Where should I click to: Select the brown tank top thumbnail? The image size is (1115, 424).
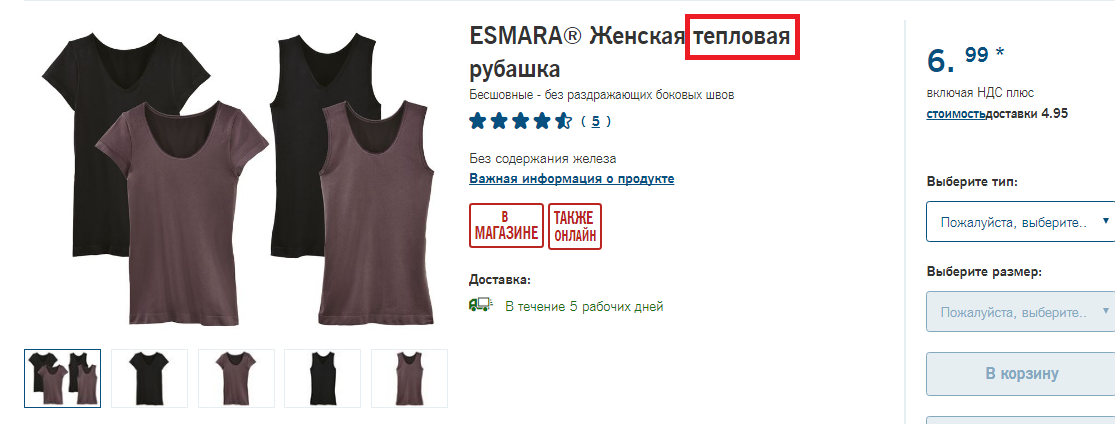point(410,378)
